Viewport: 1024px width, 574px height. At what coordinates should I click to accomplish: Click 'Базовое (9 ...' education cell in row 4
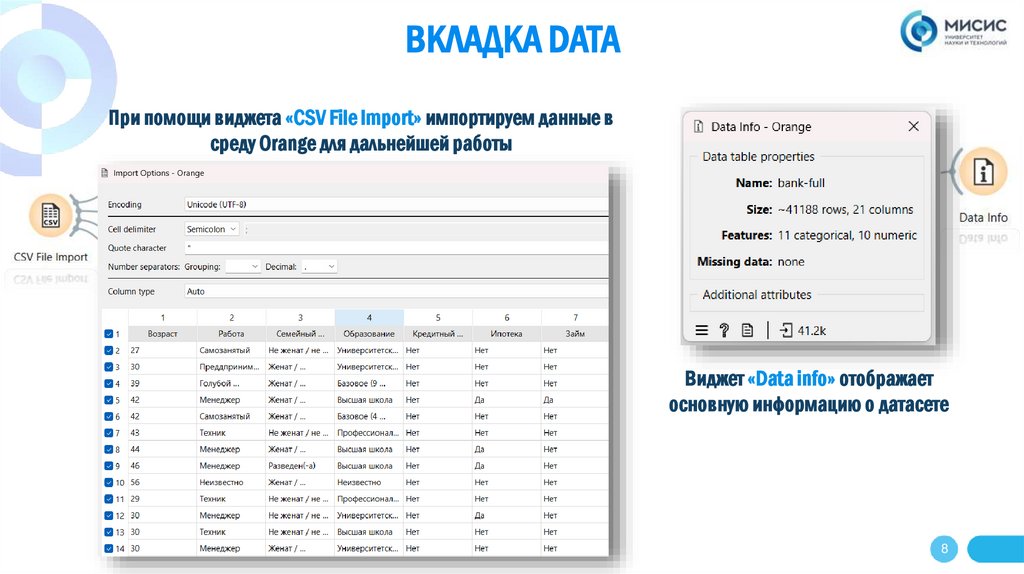[x=369, y=383]
